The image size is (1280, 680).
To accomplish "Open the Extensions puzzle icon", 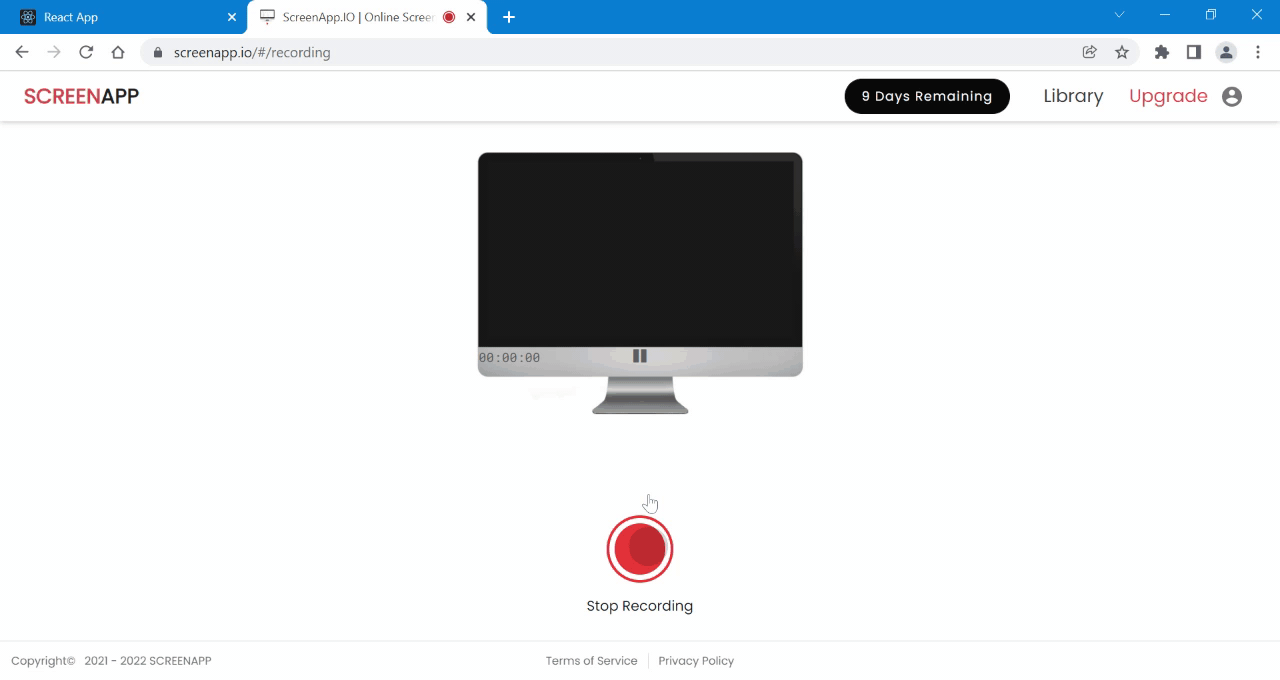I will click(x=1161, y=52).
